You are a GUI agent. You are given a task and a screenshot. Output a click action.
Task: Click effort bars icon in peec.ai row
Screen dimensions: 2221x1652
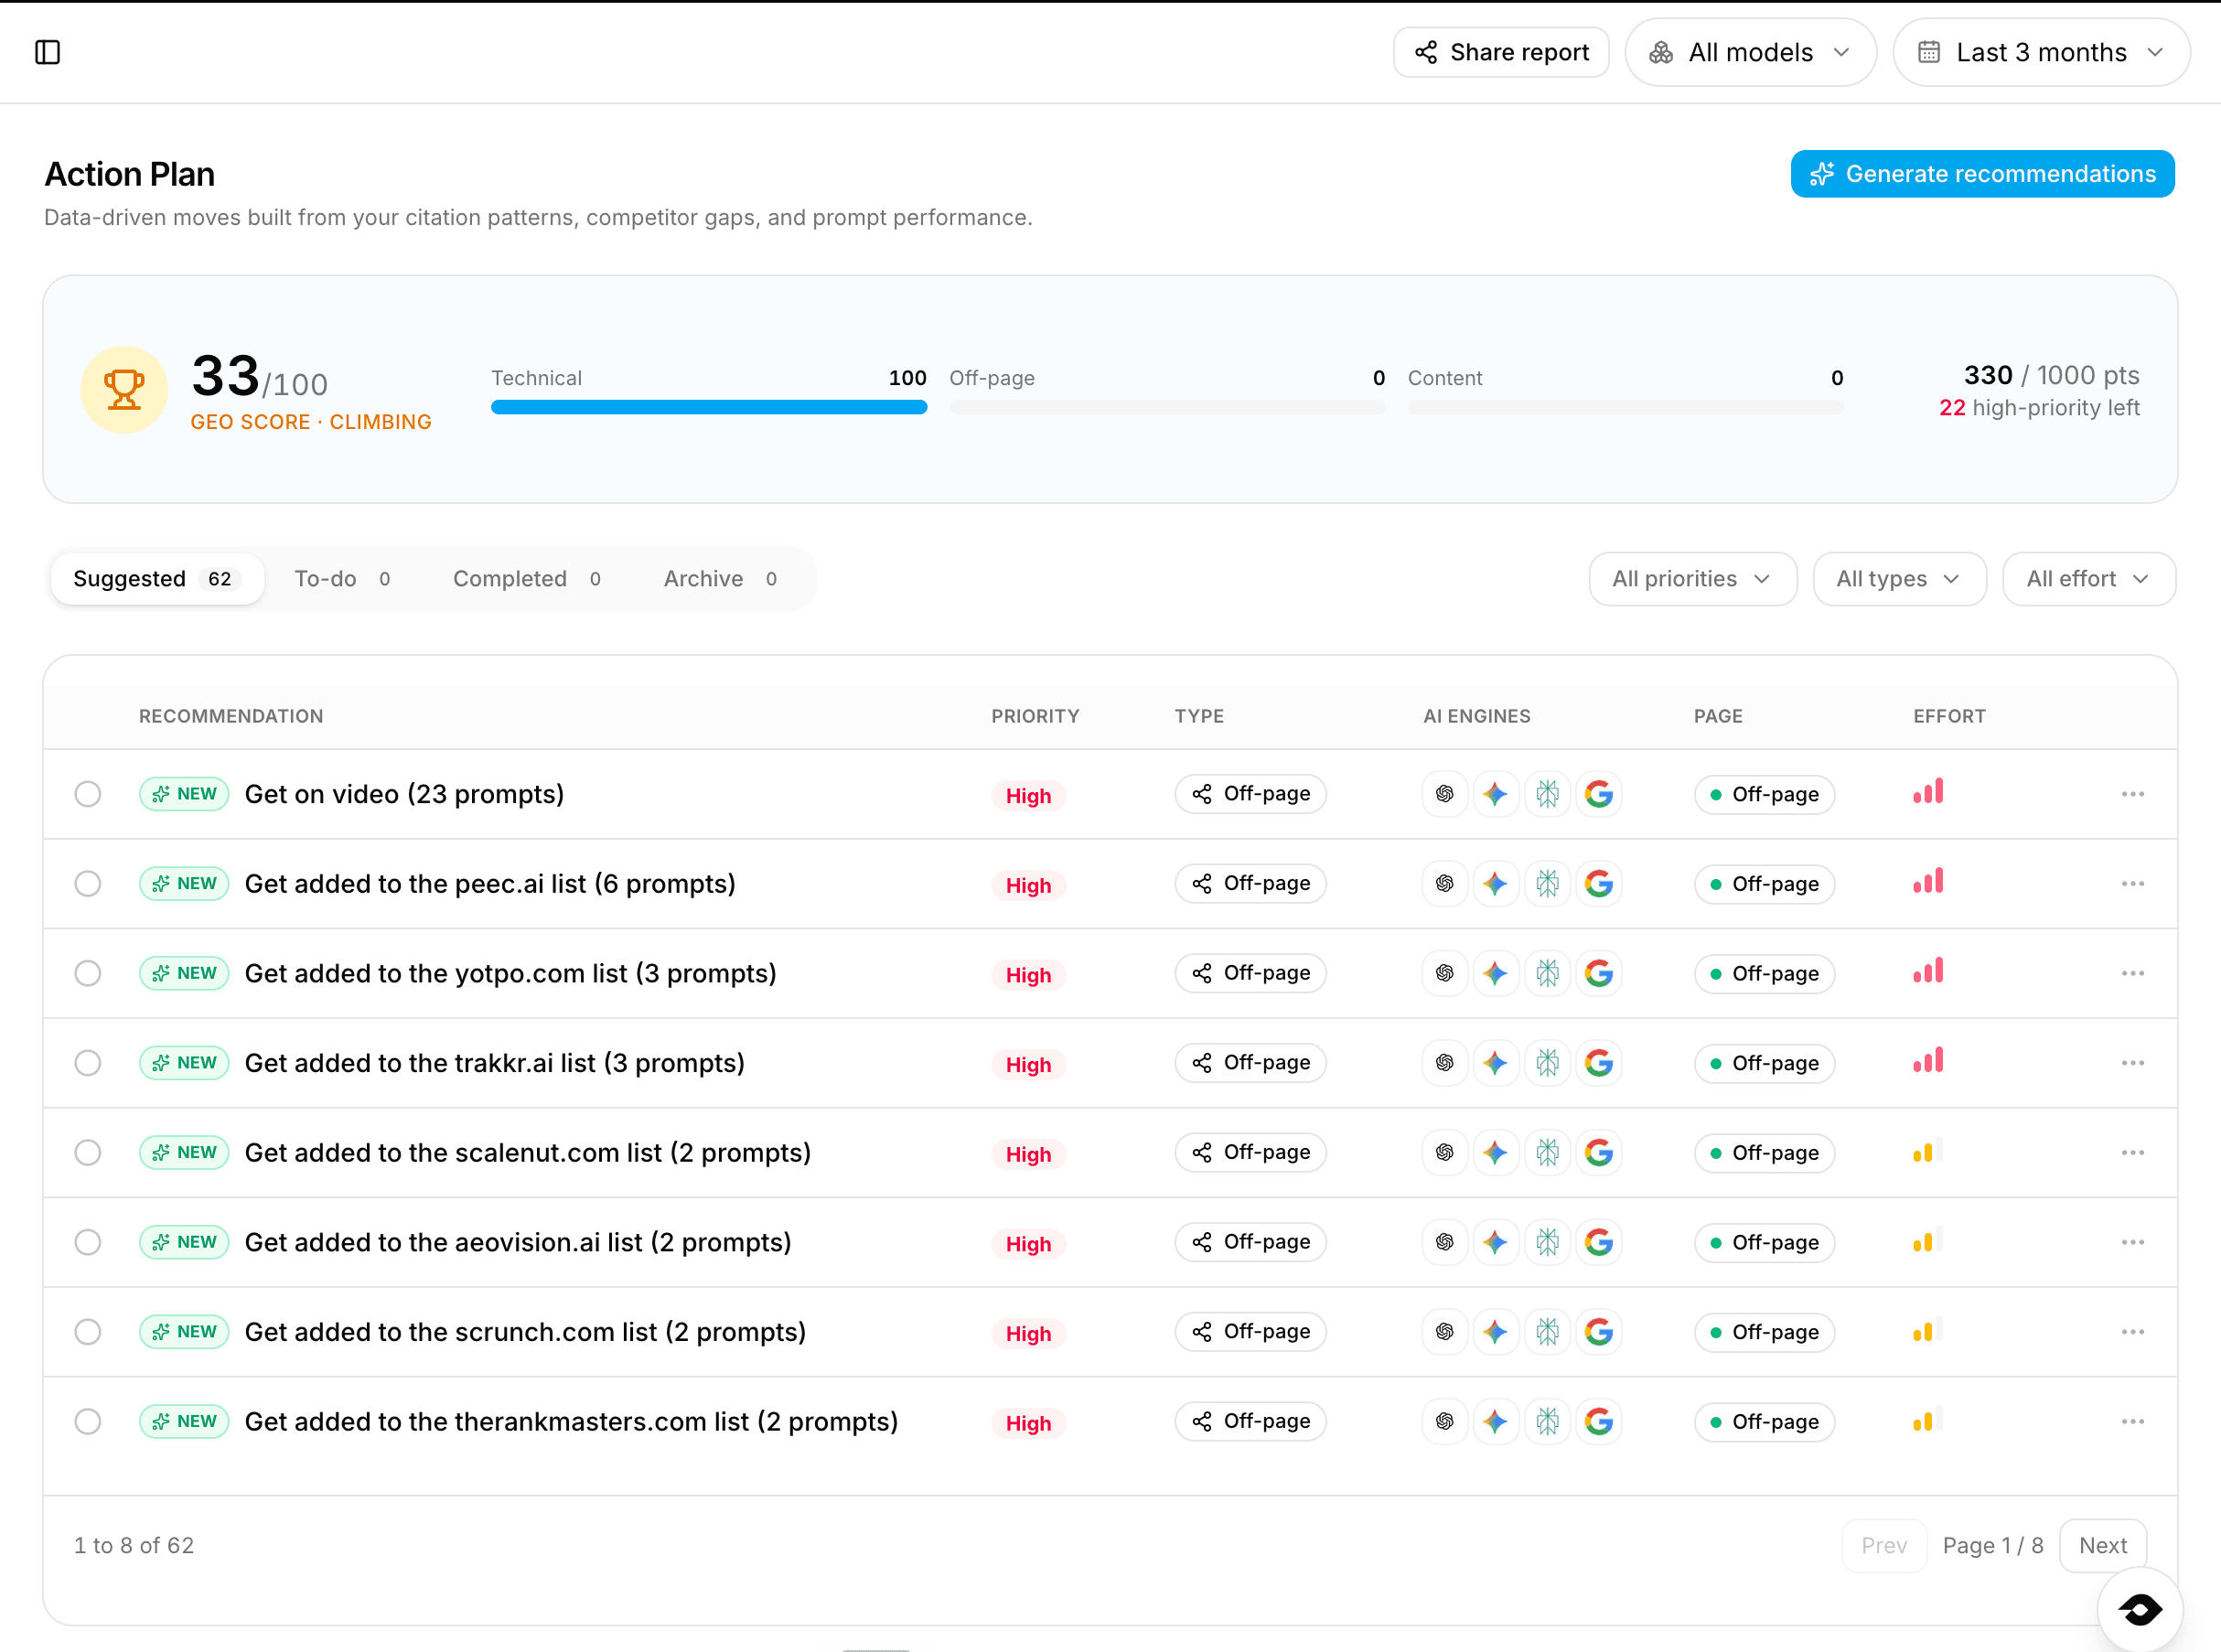(1928, 882)
